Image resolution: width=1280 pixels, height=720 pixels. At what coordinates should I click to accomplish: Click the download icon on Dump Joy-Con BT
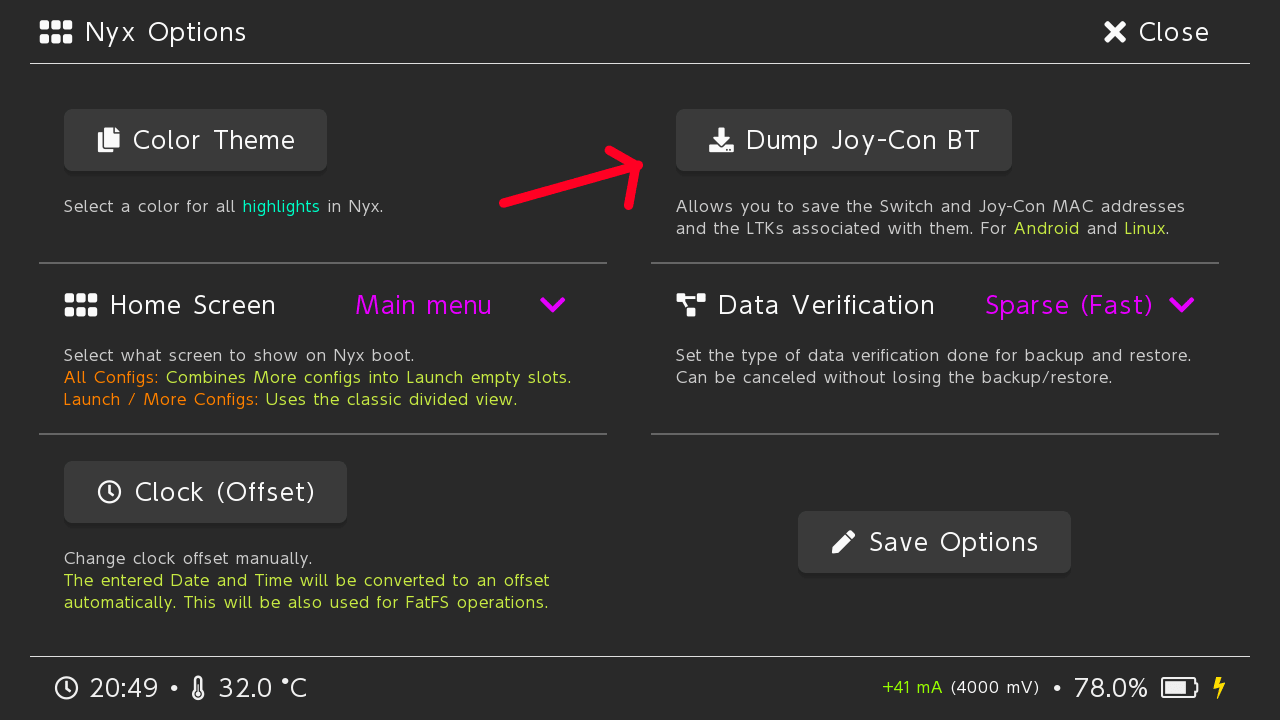(x=721, y=140)
